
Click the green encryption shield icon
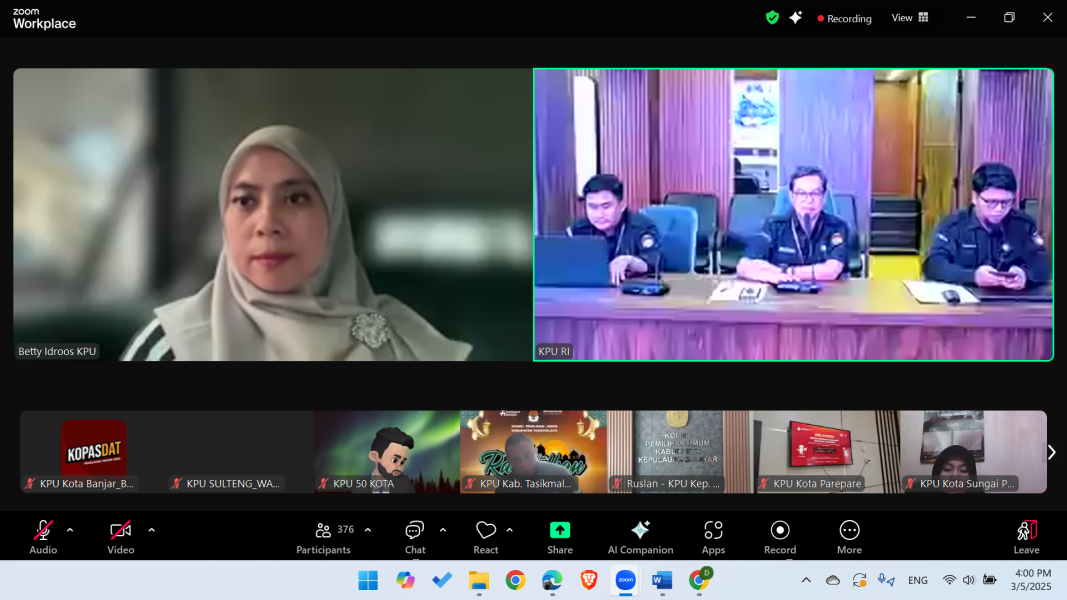pos(772,18)
